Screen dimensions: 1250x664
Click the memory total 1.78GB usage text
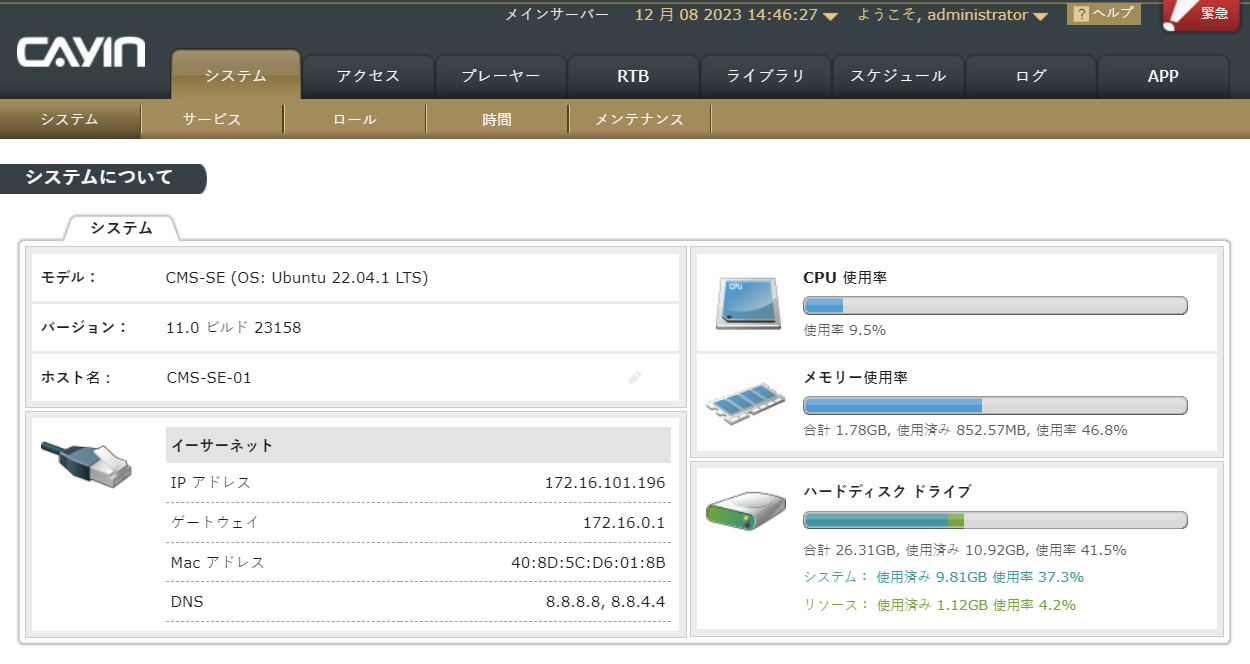pos(966,430)
